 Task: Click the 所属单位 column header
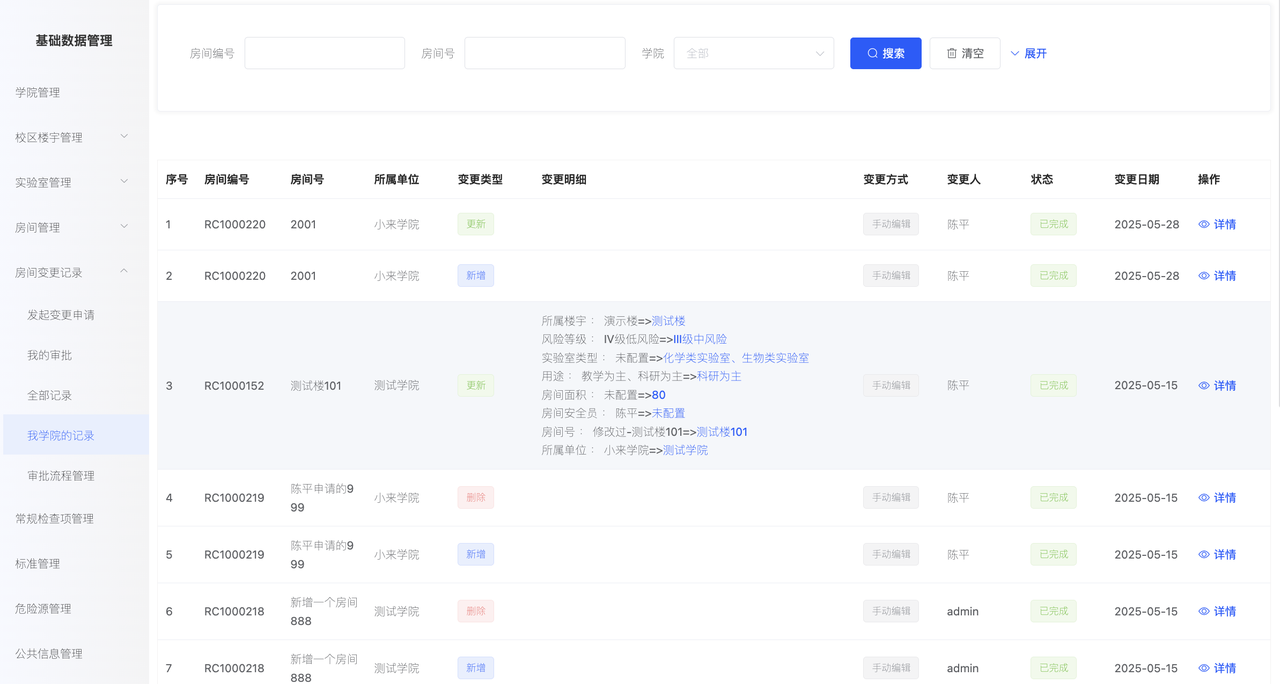coord(396,180)
